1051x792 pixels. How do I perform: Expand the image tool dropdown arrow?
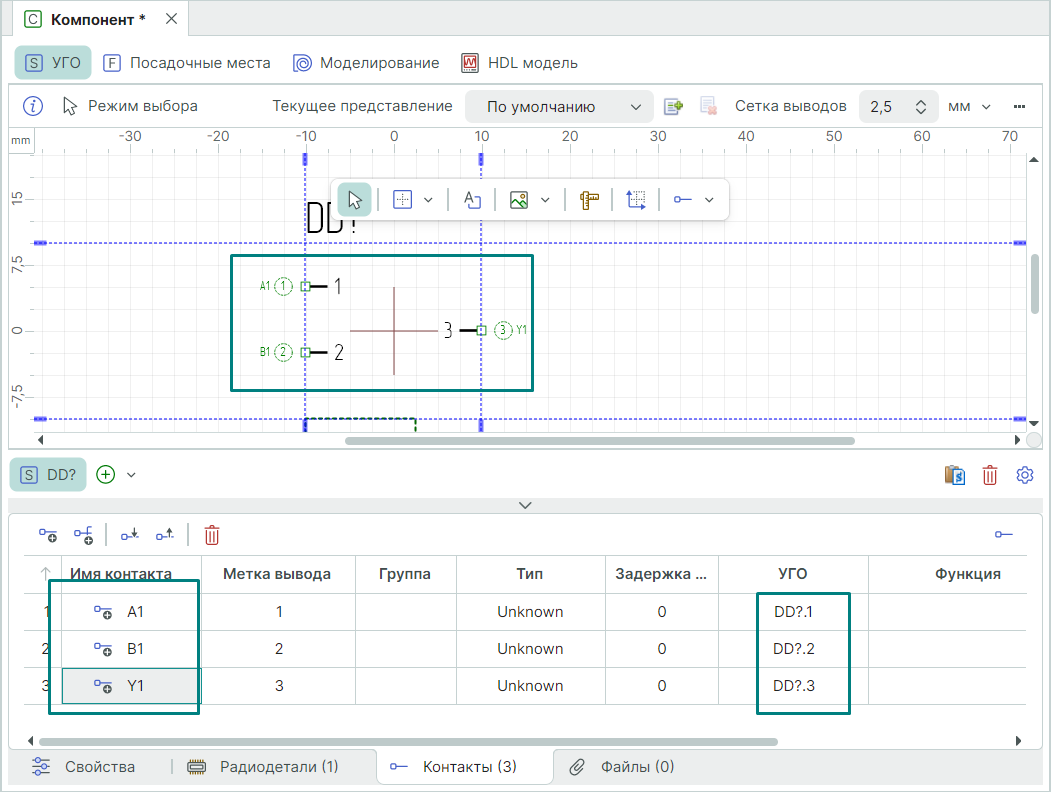(545, 200)
